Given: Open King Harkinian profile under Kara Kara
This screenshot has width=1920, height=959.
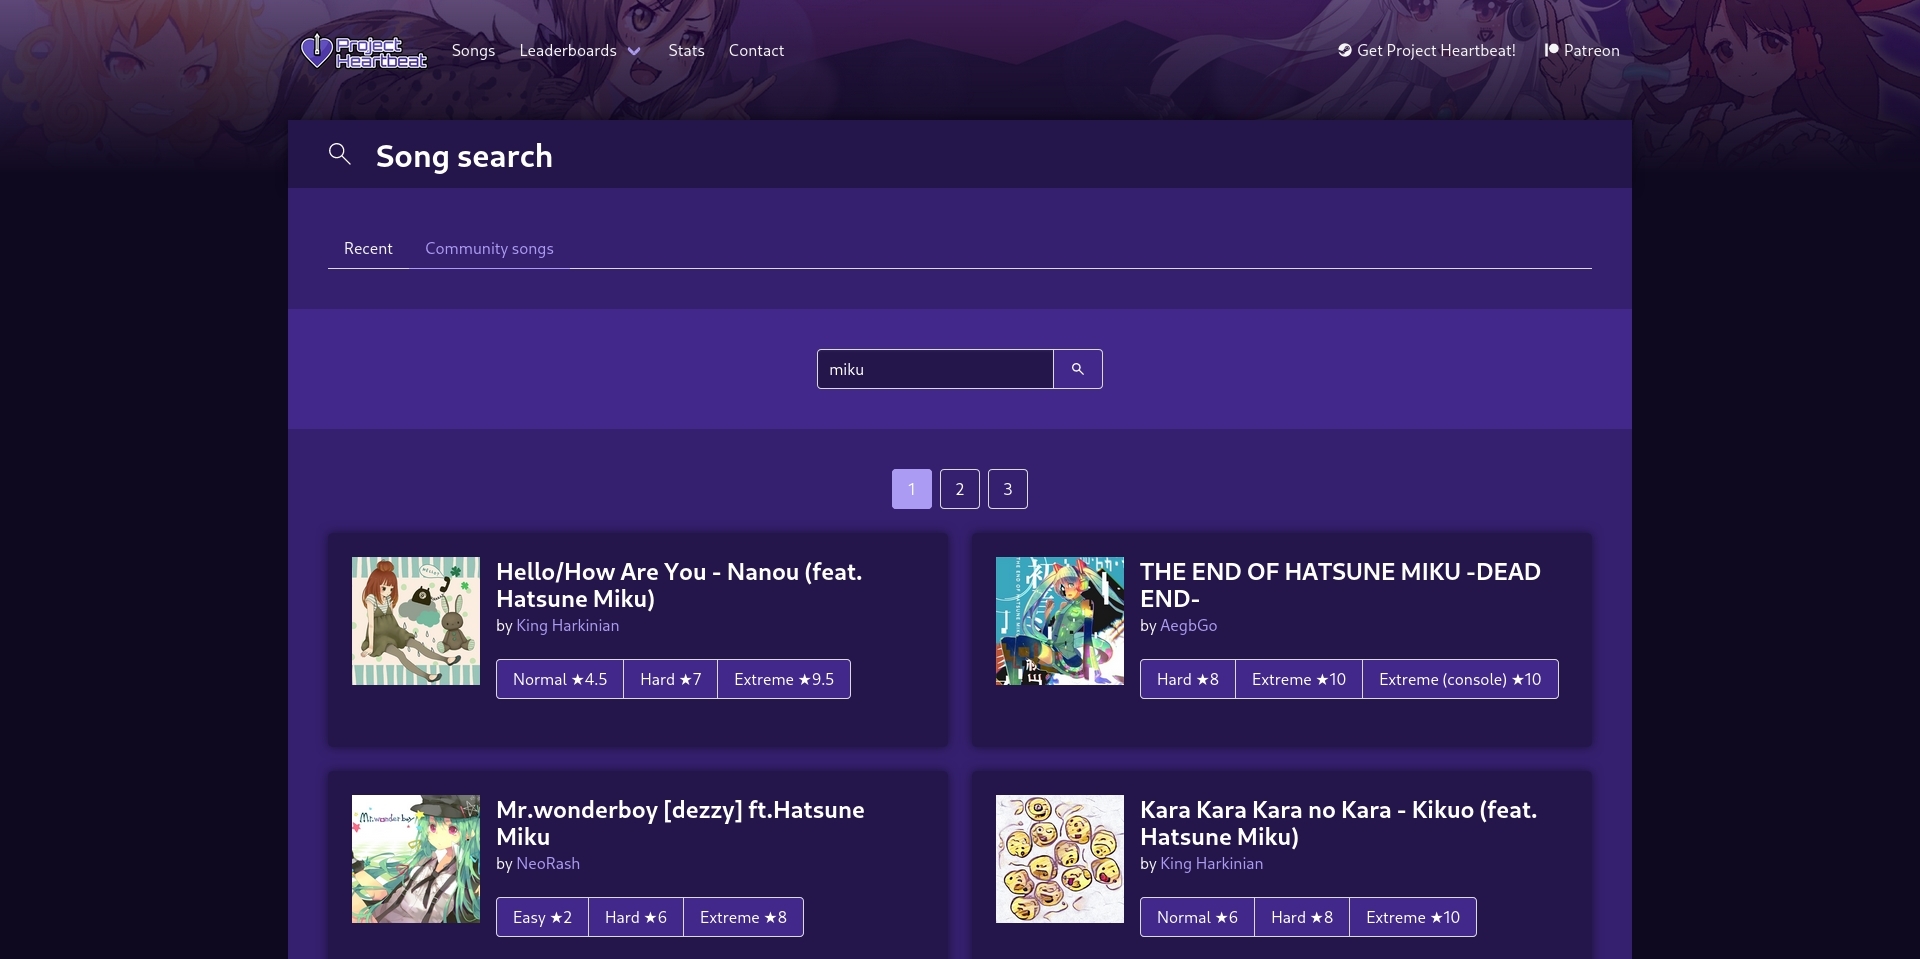Looking at the screenshot, I should point(1211,863).
